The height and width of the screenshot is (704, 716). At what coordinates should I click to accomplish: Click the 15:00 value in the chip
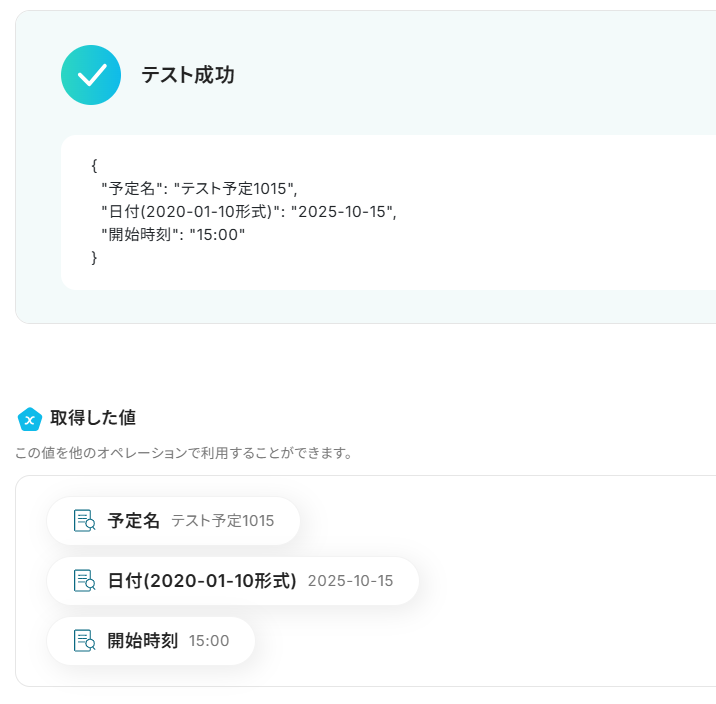point(209,641)
